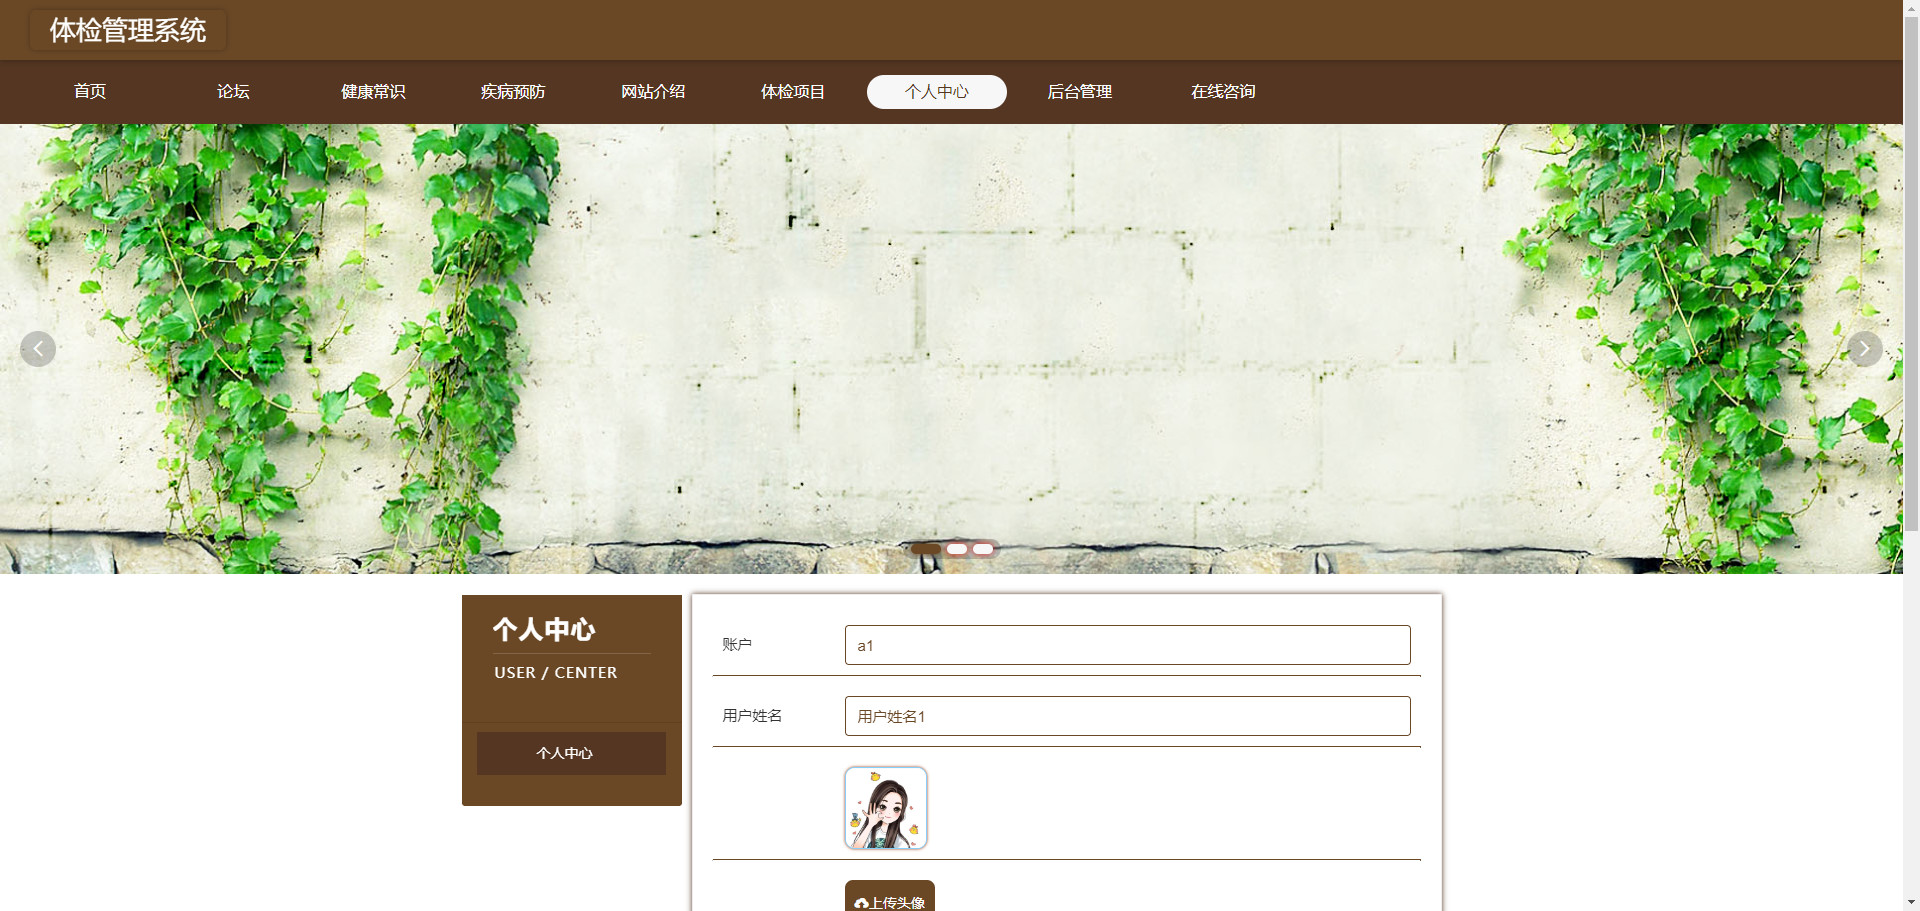The image size is (1920, 911).
Task: Click the scrollbar down arrow
Action: click(x=1911, y=902)
